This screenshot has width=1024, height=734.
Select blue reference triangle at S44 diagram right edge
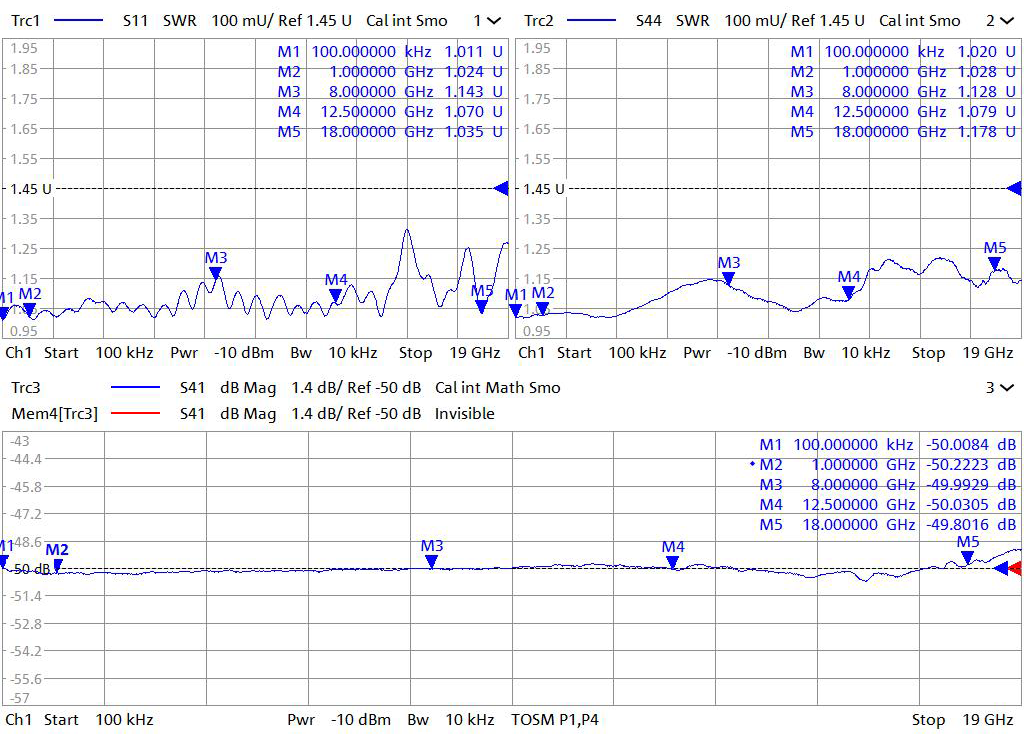[x=1013, y=188]
